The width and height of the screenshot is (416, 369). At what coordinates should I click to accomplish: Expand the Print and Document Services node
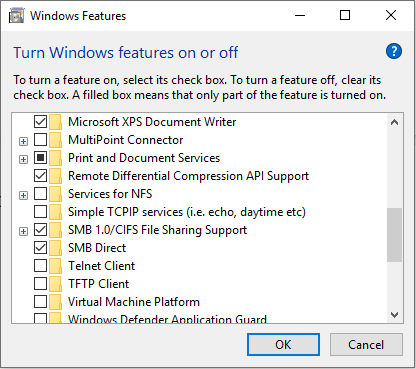click(x=23, y=160)
